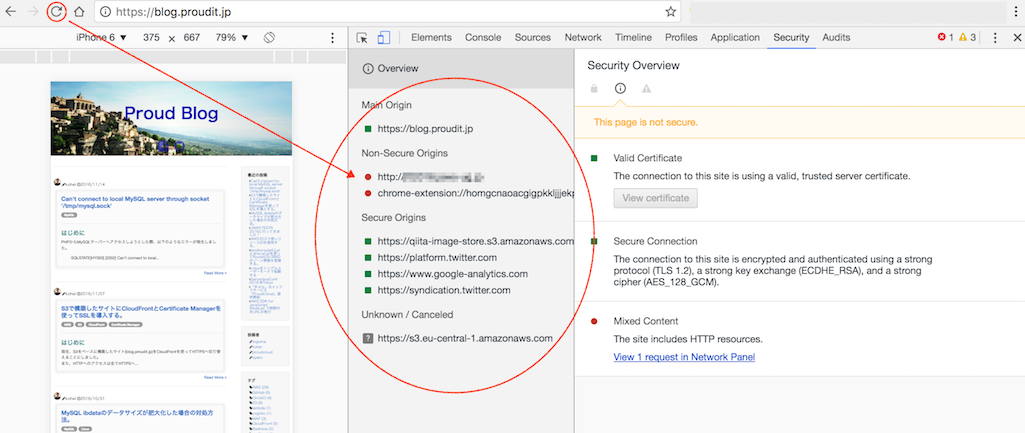
Task: Click the lock icon in Security Overview
Action: coord(594,88)
